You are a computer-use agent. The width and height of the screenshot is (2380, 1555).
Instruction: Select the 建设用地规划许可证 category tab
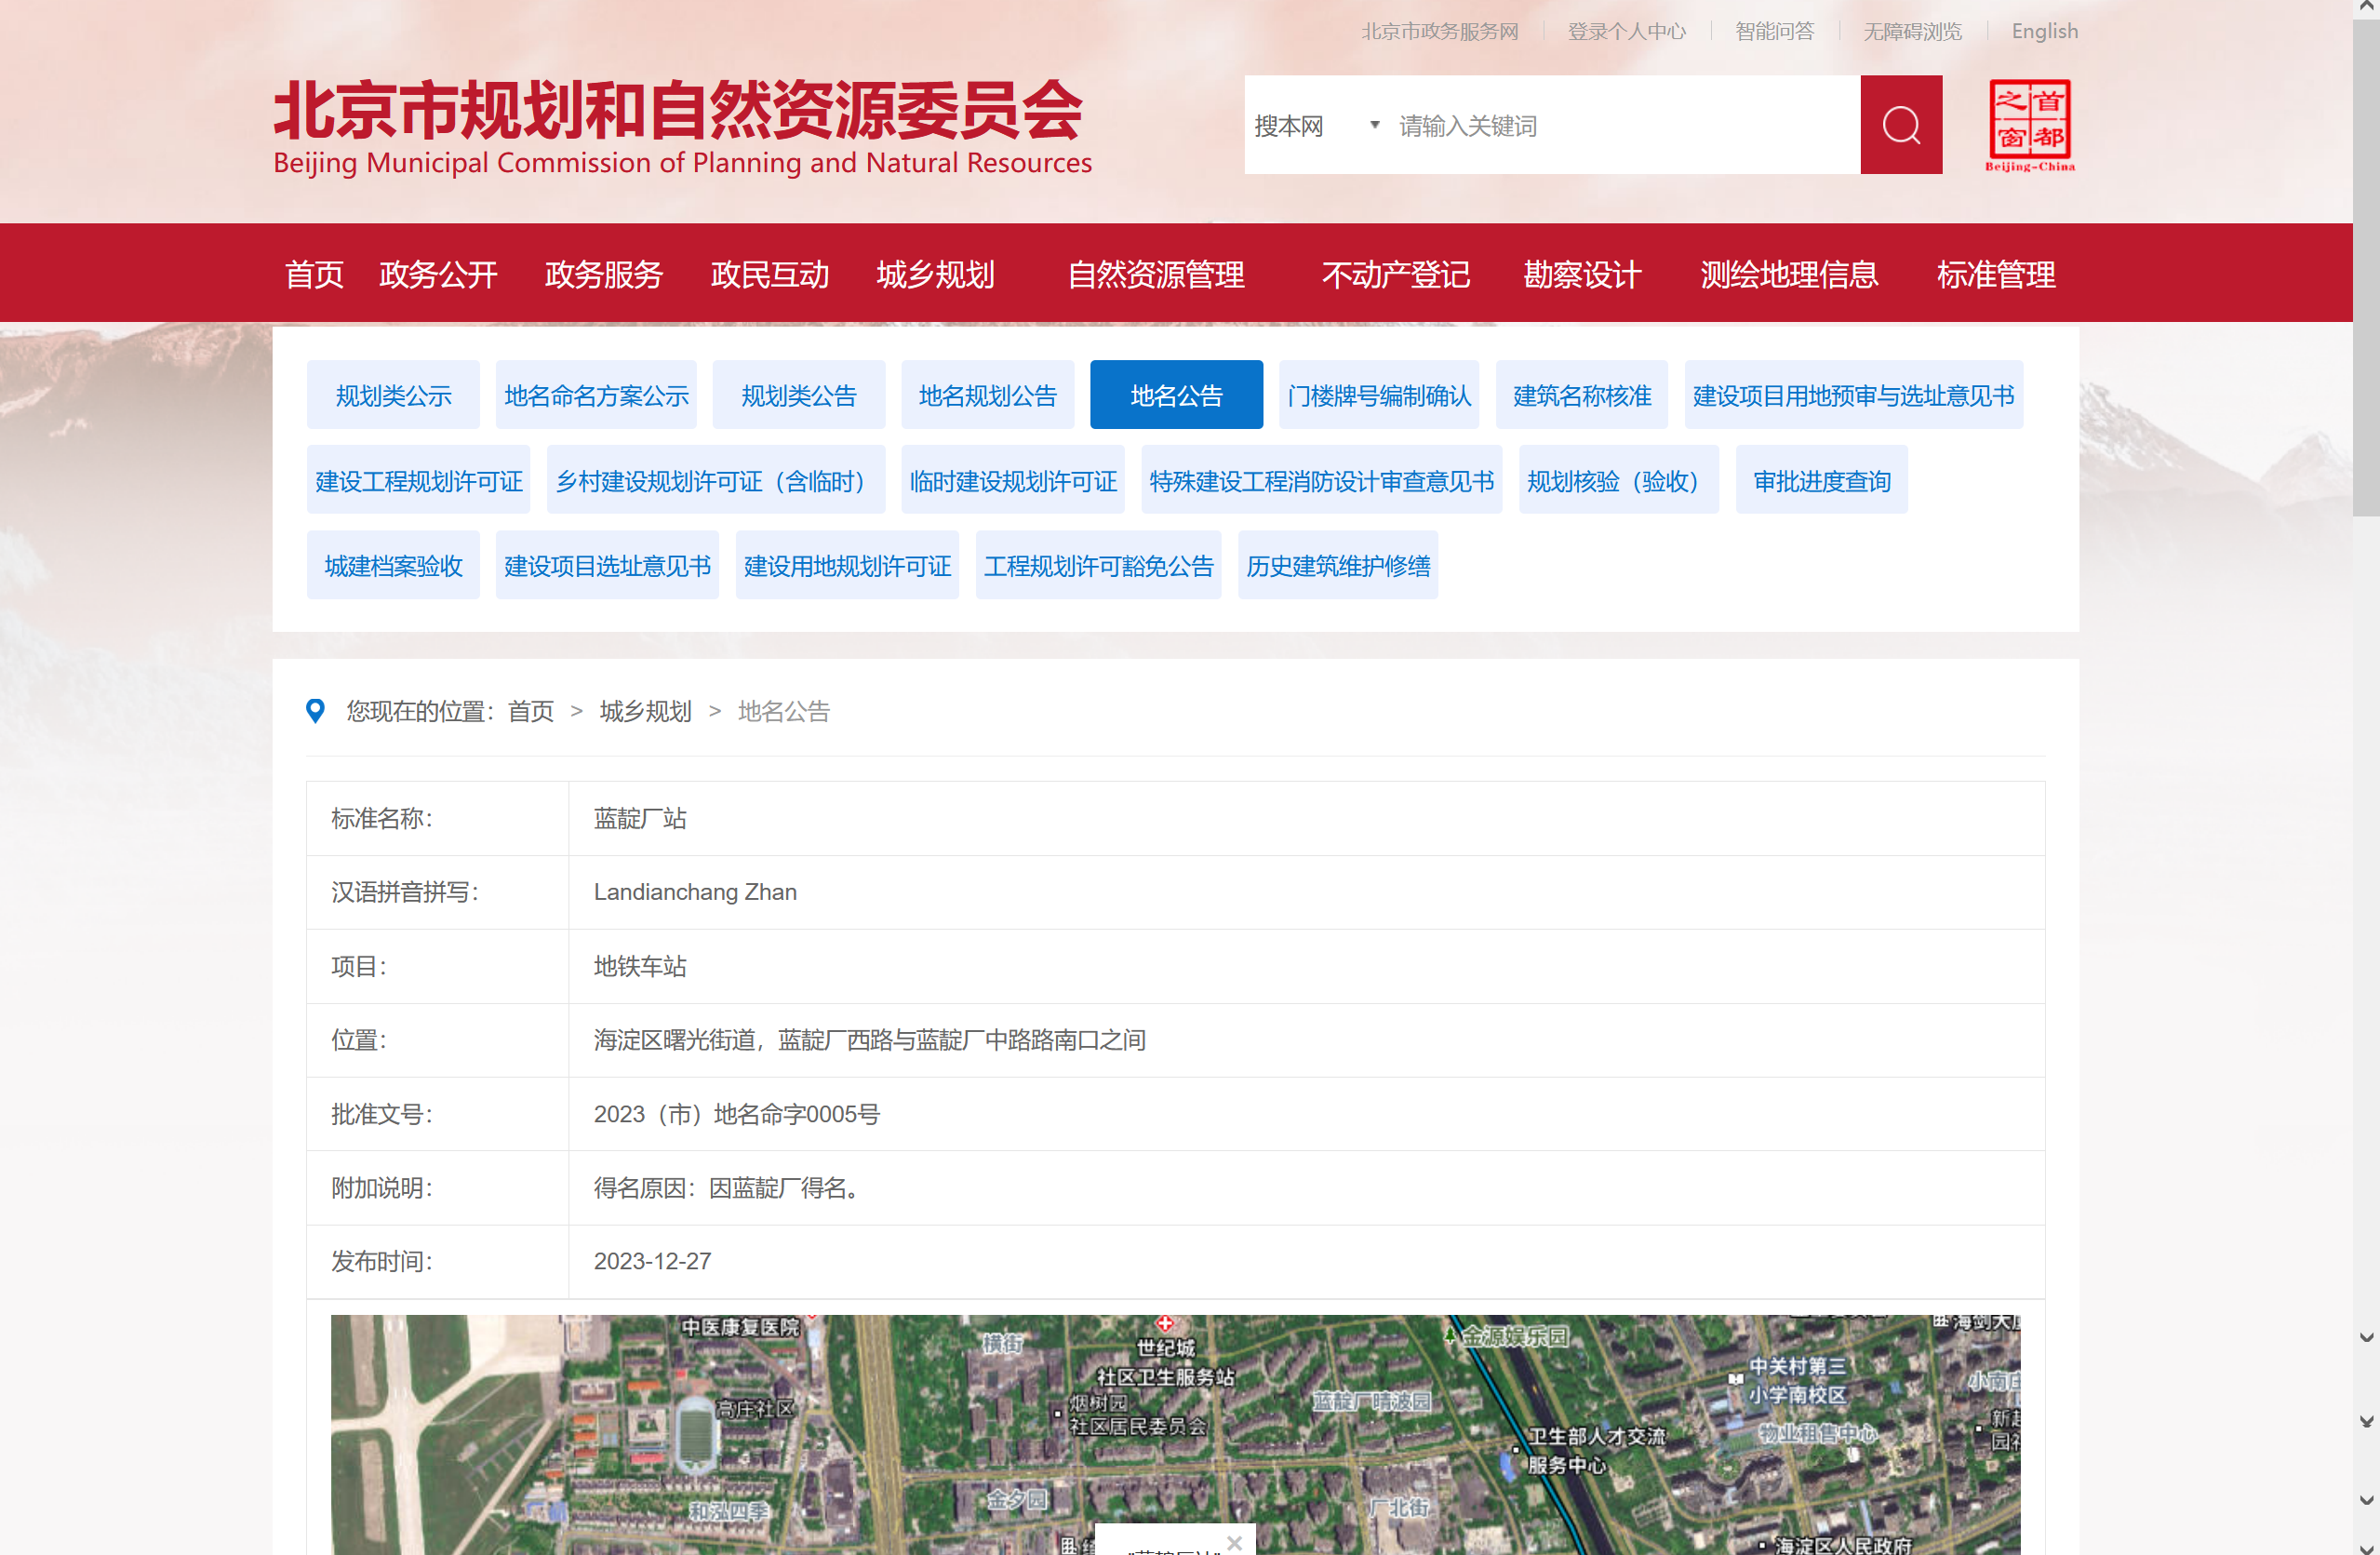click(x=847, y=565)
